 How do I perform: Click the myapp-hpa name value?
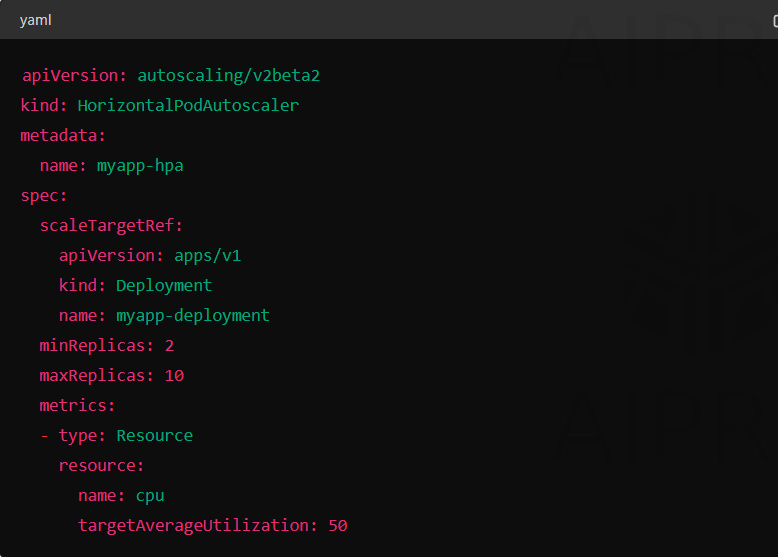pyautogui.click(x=140, y=166)
